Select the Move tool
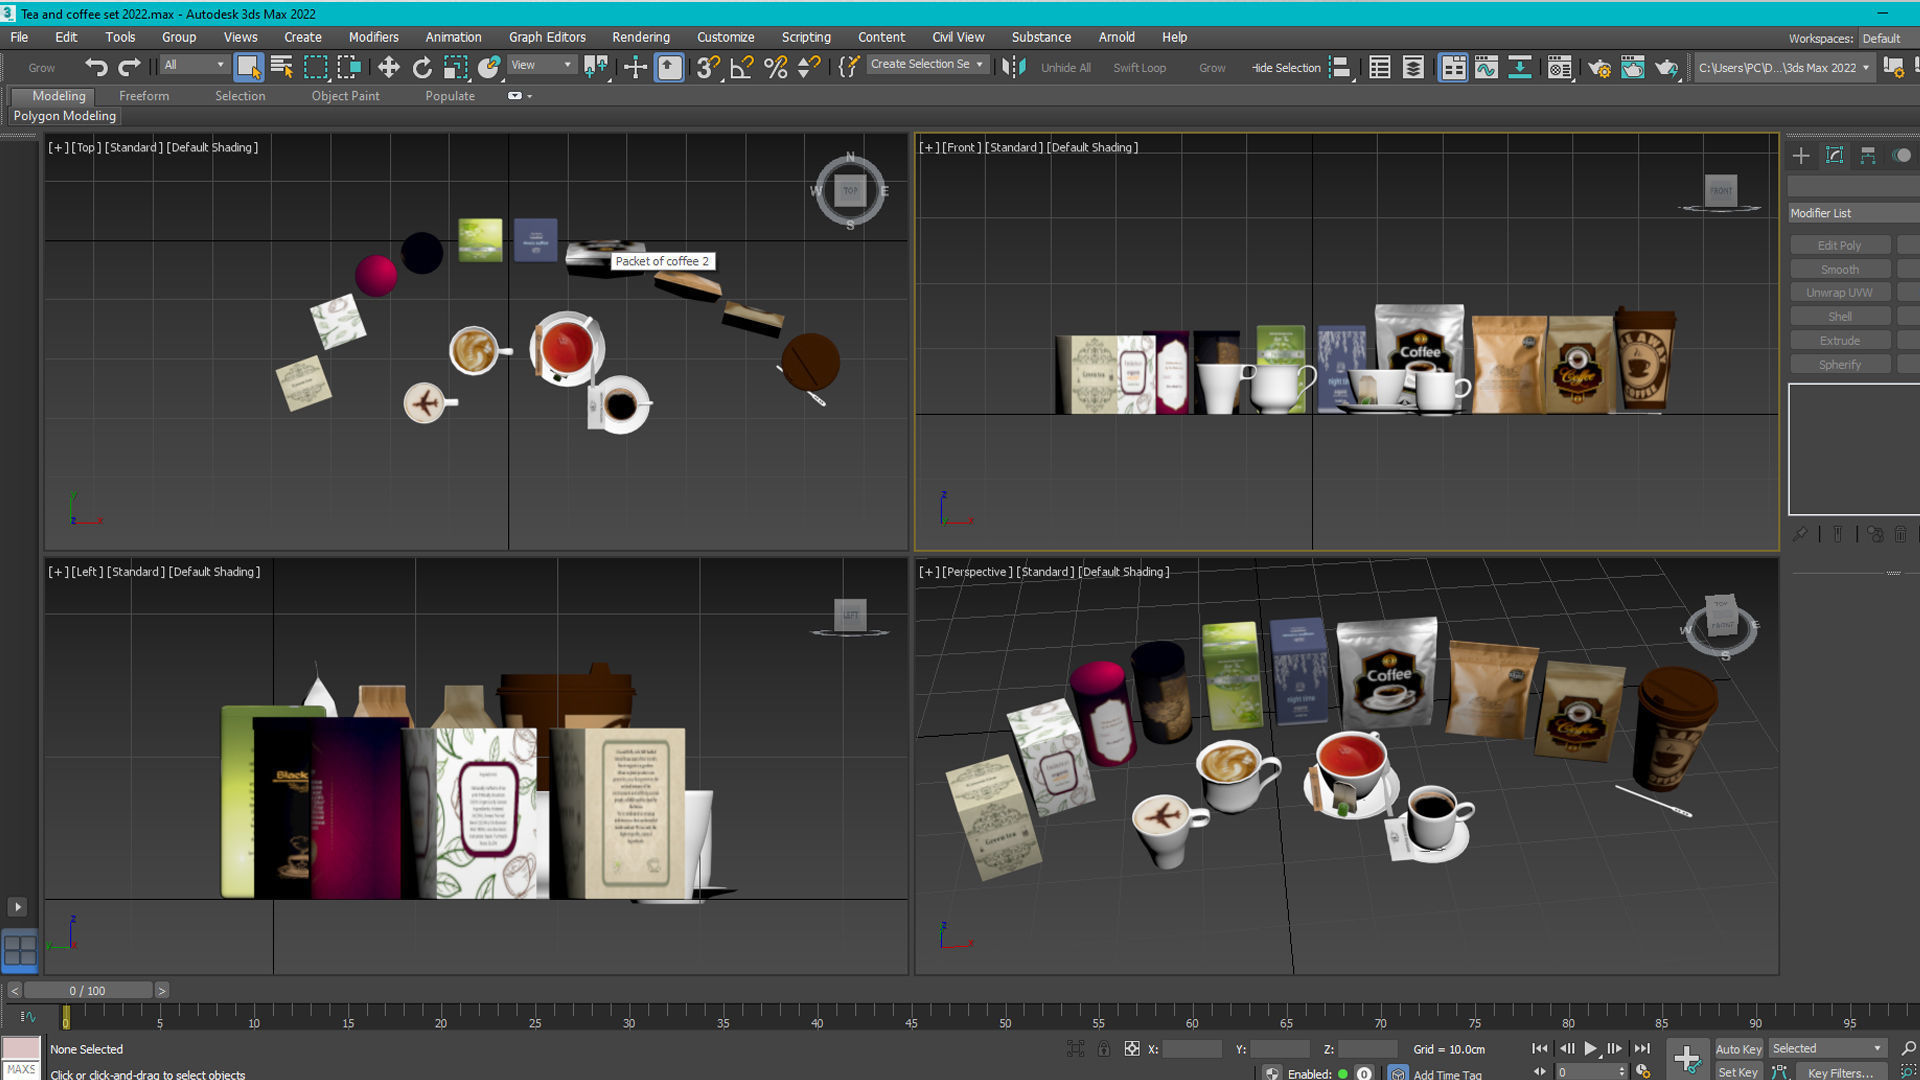The height and width of the screenshot is (1080, 1920). (388, 67)
